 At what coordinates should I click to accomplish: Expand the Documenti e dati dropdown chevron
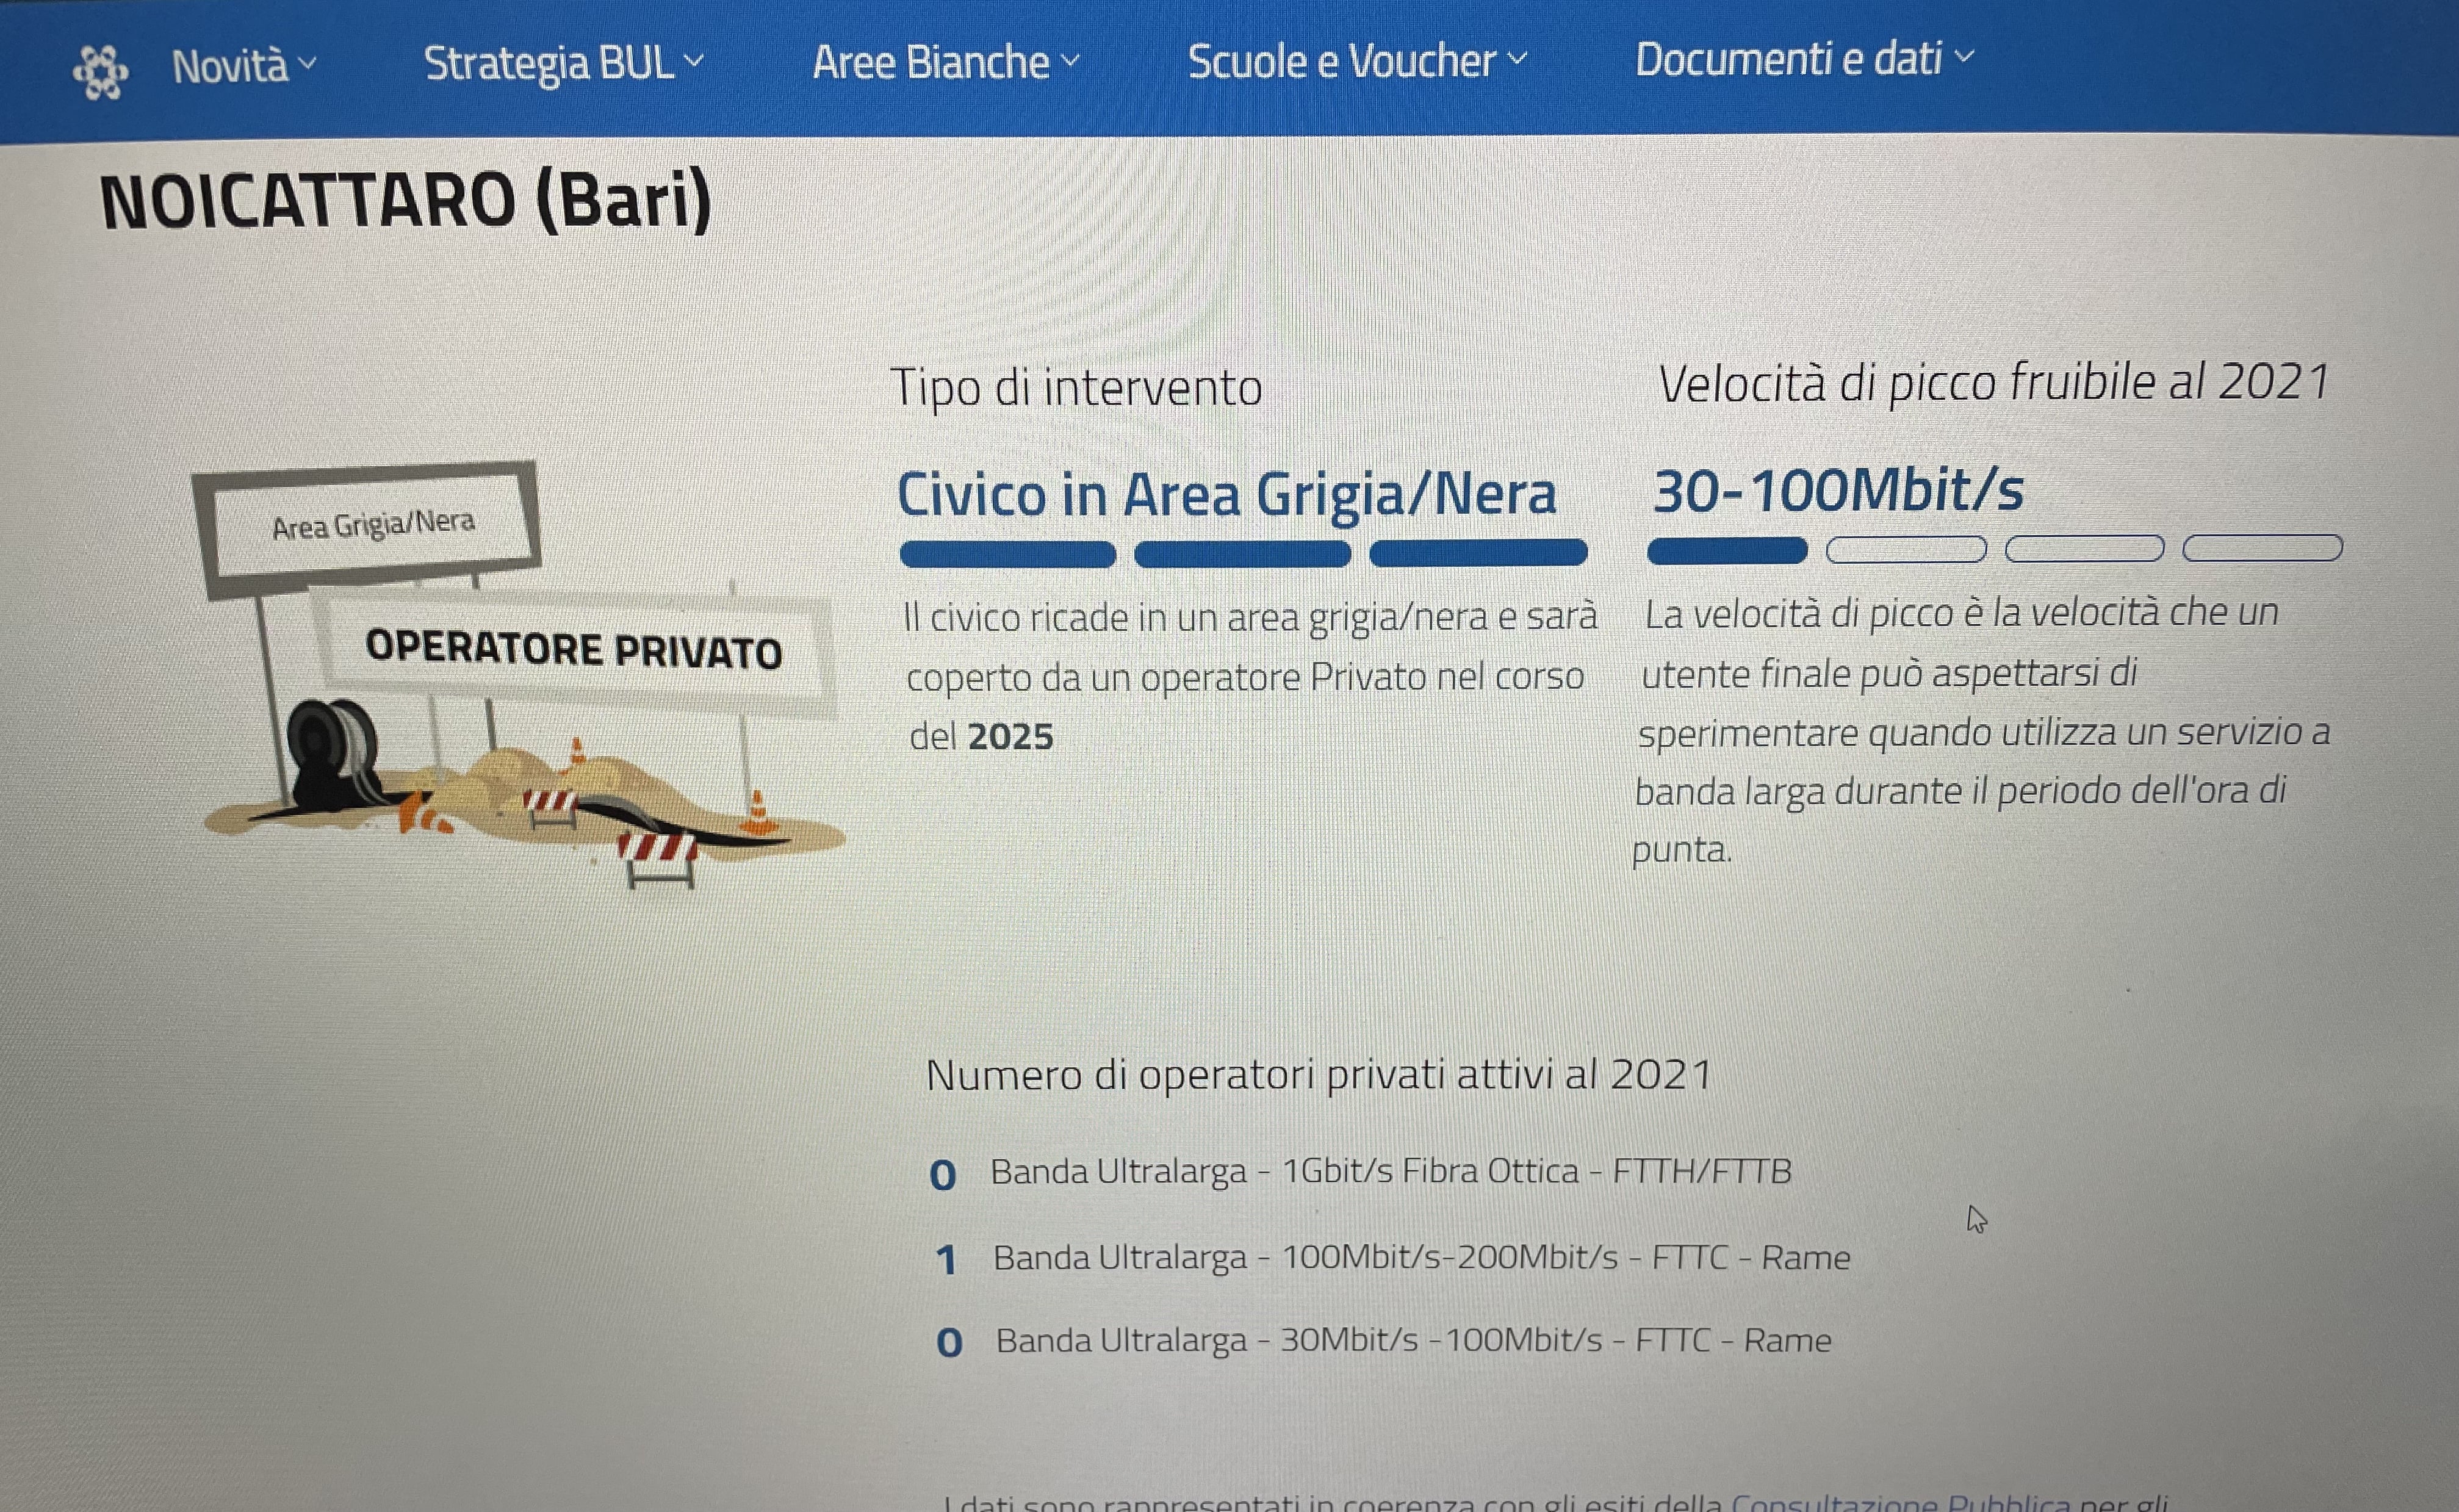point(1964,57)
